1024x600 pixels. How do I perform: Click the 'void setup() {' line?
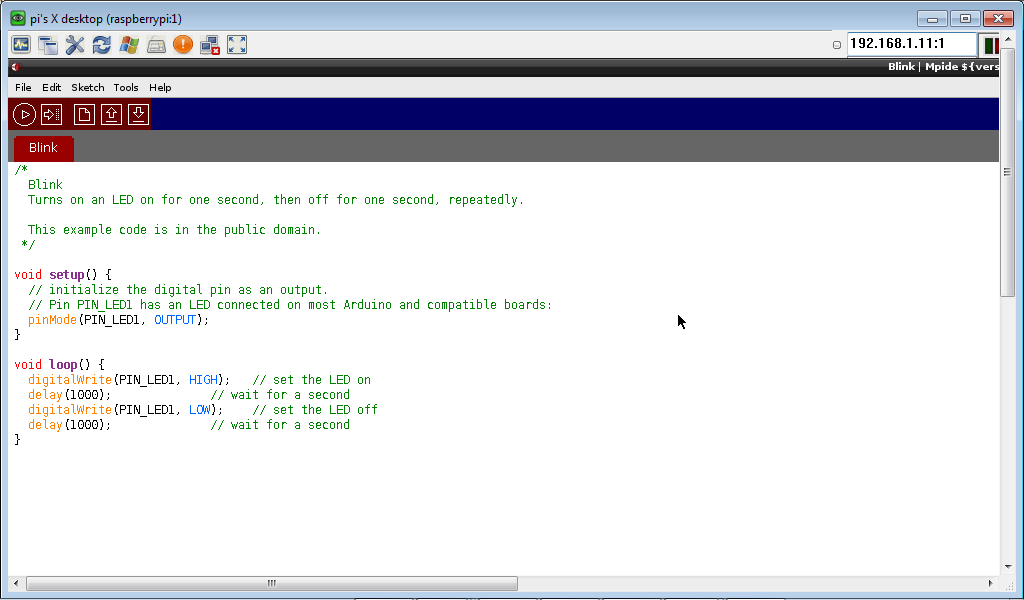(x=63, y=275)
